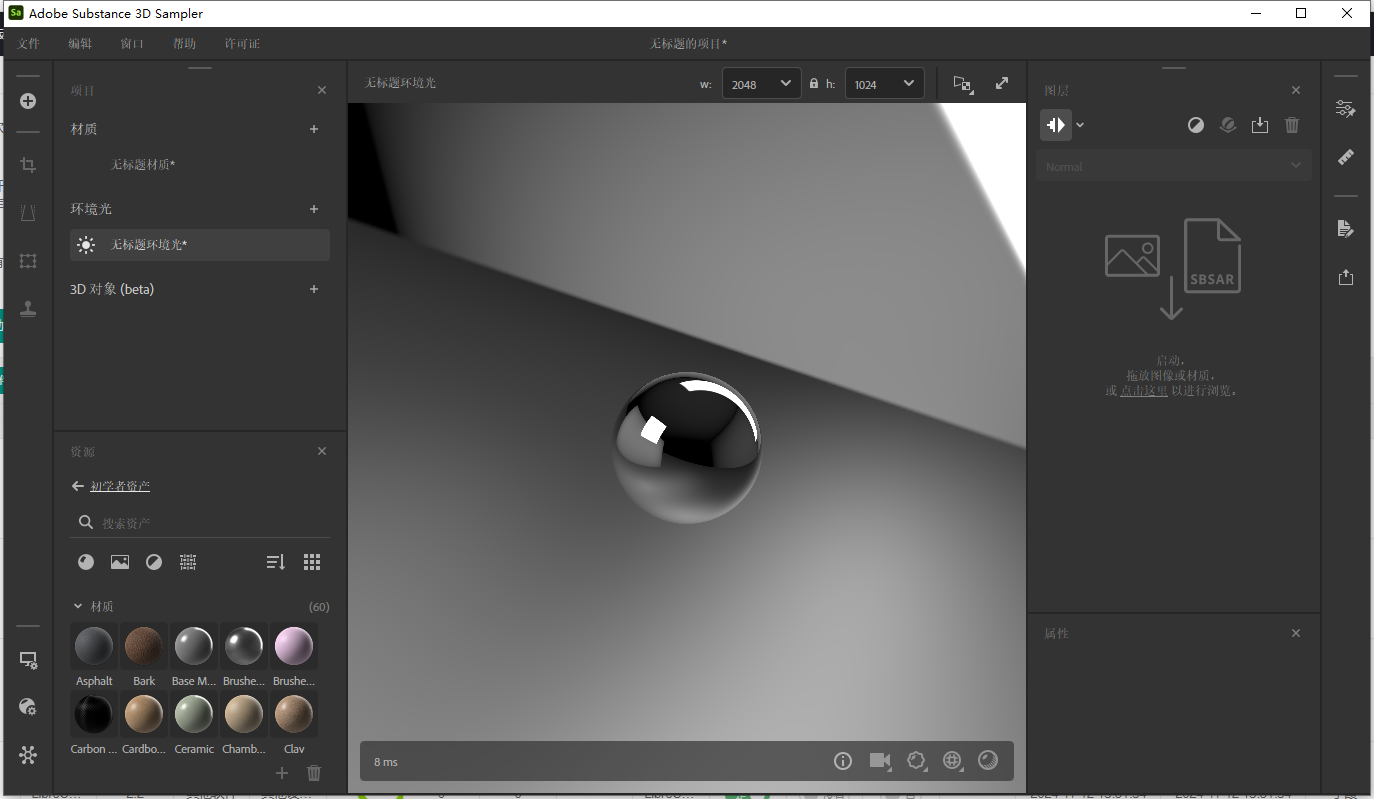Open the render sphere preview icon in viewport toolbar
Viewport: 1374px width, 799px height.
pos(988,761)
